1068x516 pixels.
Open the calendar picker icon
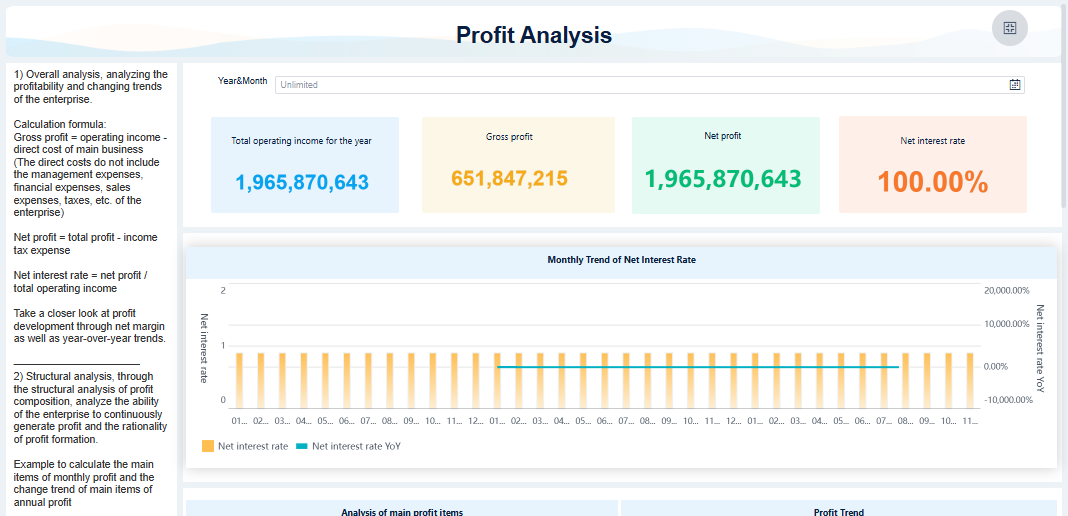[x=1015, y=85]
